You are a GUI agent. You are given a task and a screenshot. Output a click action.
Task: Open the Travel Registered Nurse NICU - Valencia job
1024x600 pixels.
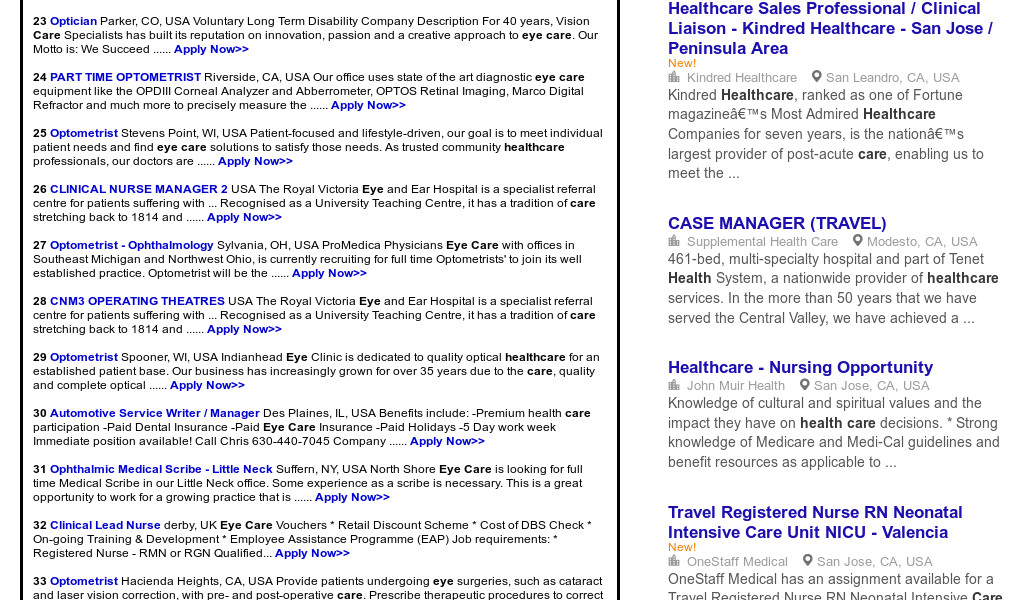click(815, 522)
